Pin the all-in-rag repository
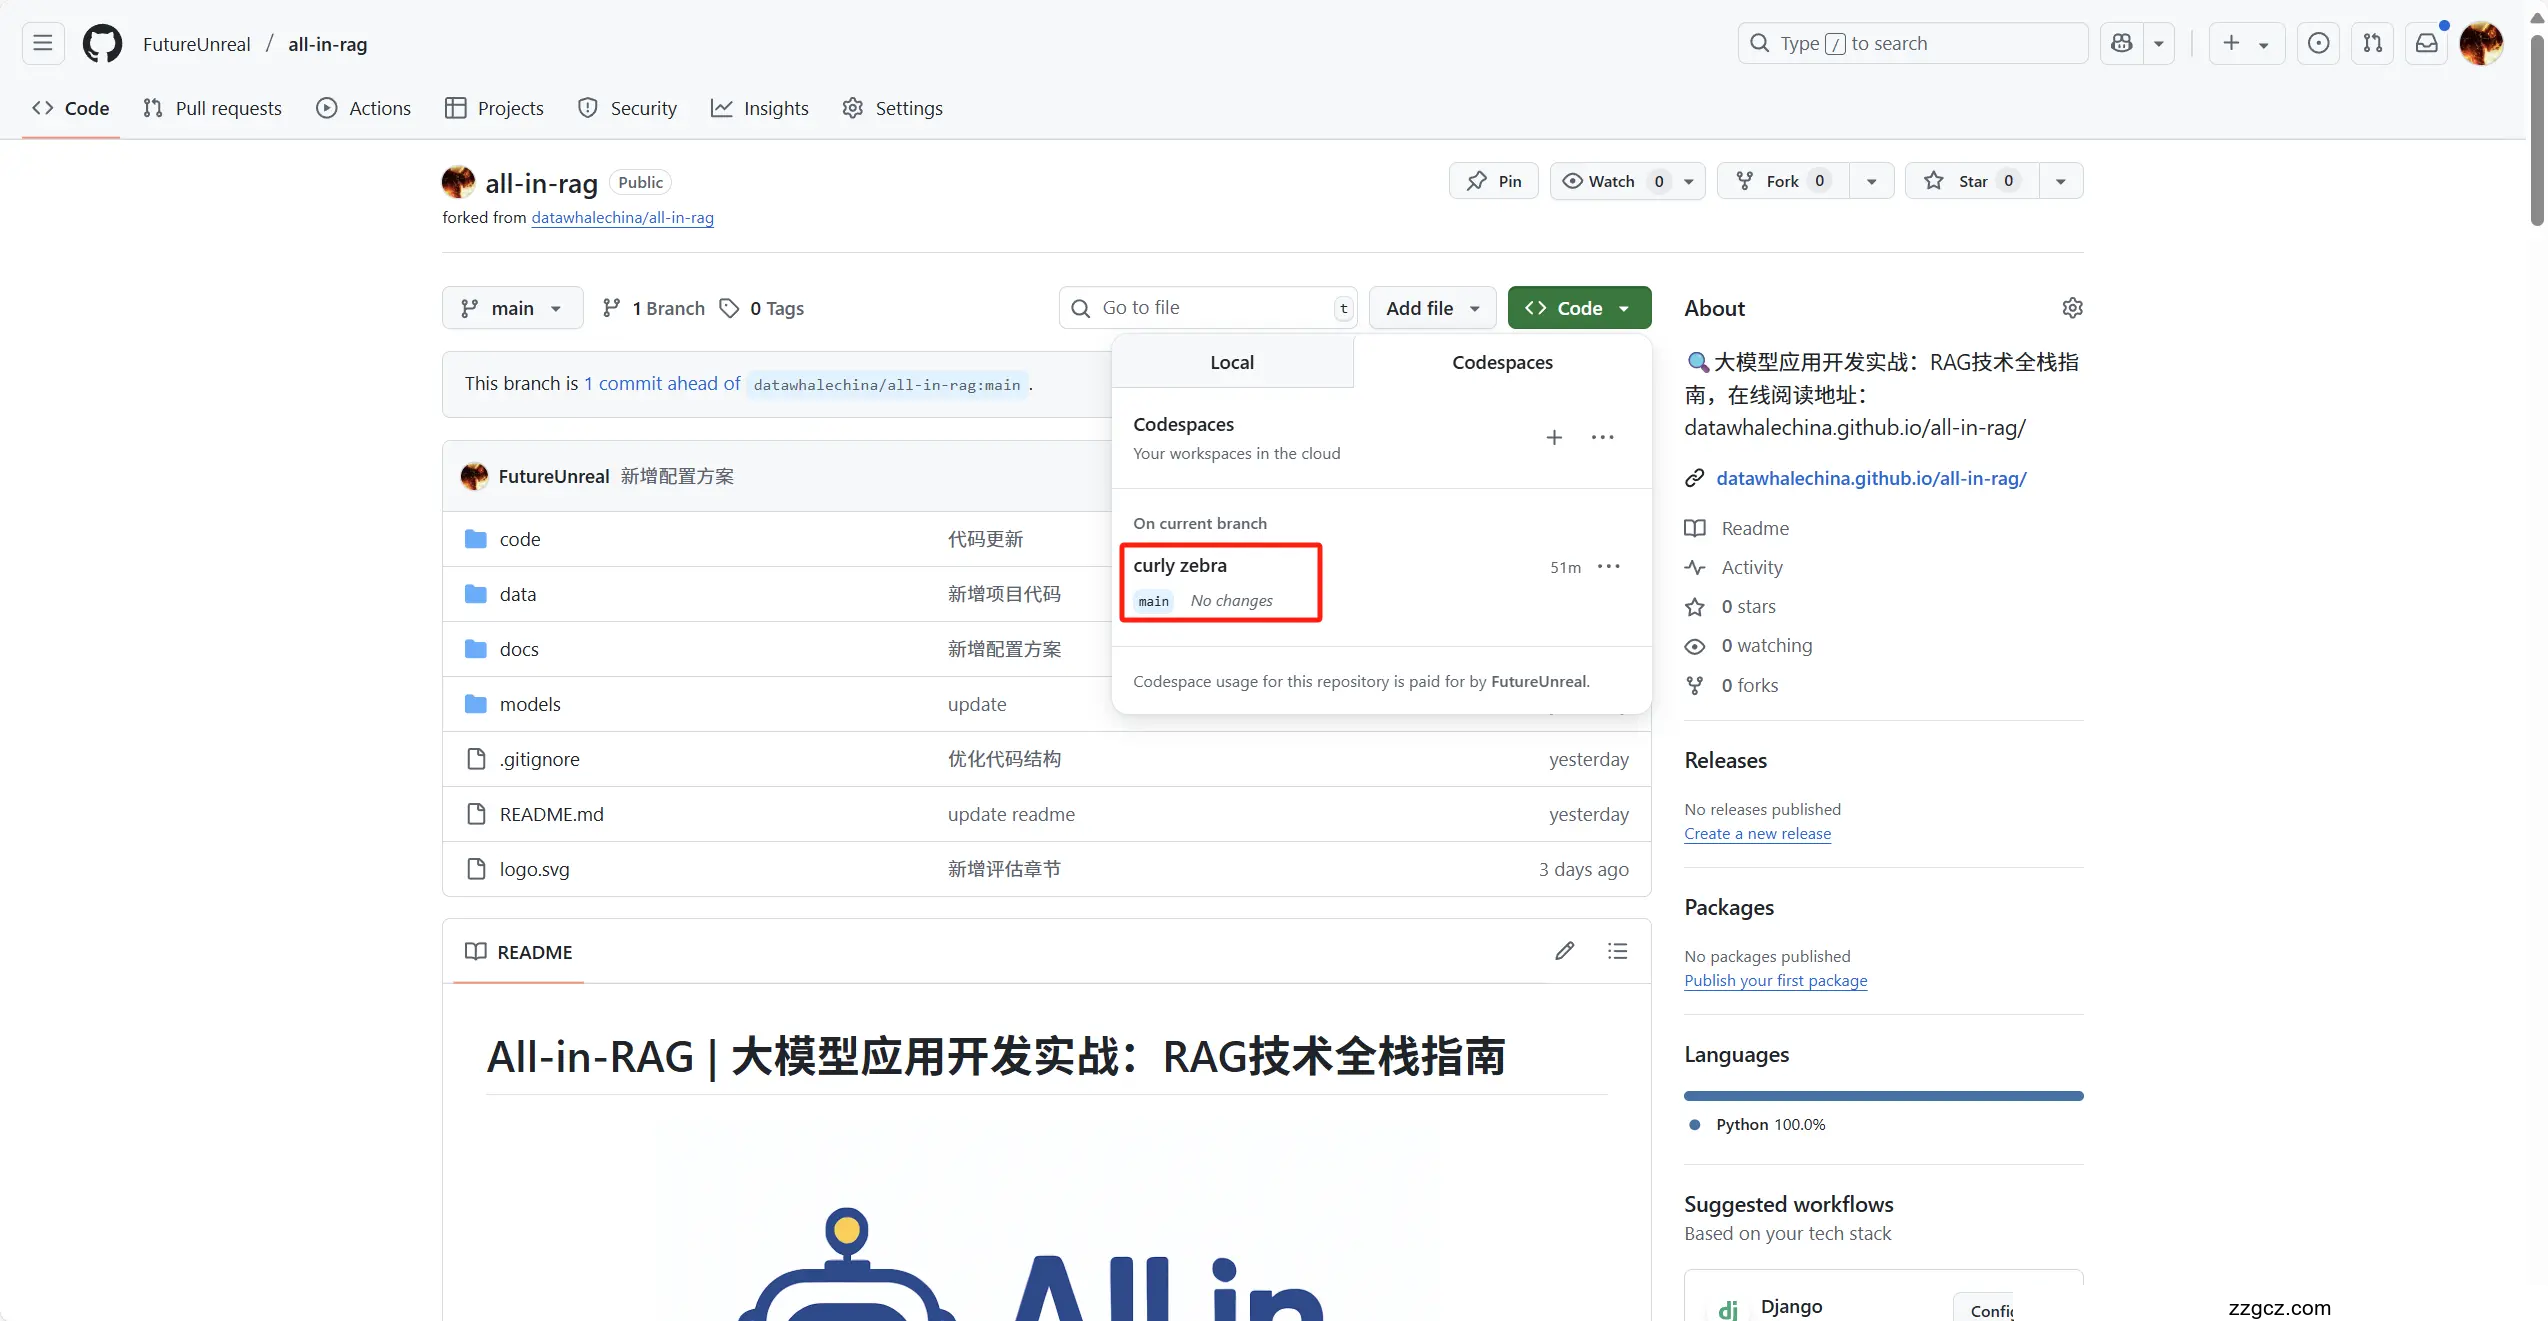Screen dimensions: 2548x1321 click(x=1494, y=181)
